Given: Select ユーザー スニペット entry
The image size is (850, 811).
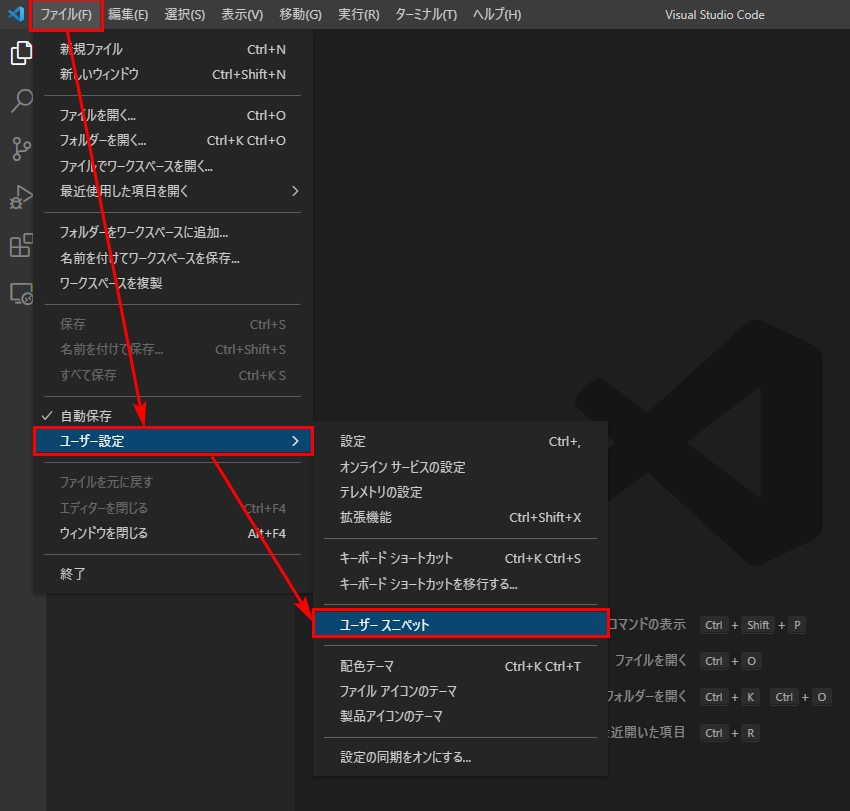Looking at the screenshot, I should coord(461,625).
